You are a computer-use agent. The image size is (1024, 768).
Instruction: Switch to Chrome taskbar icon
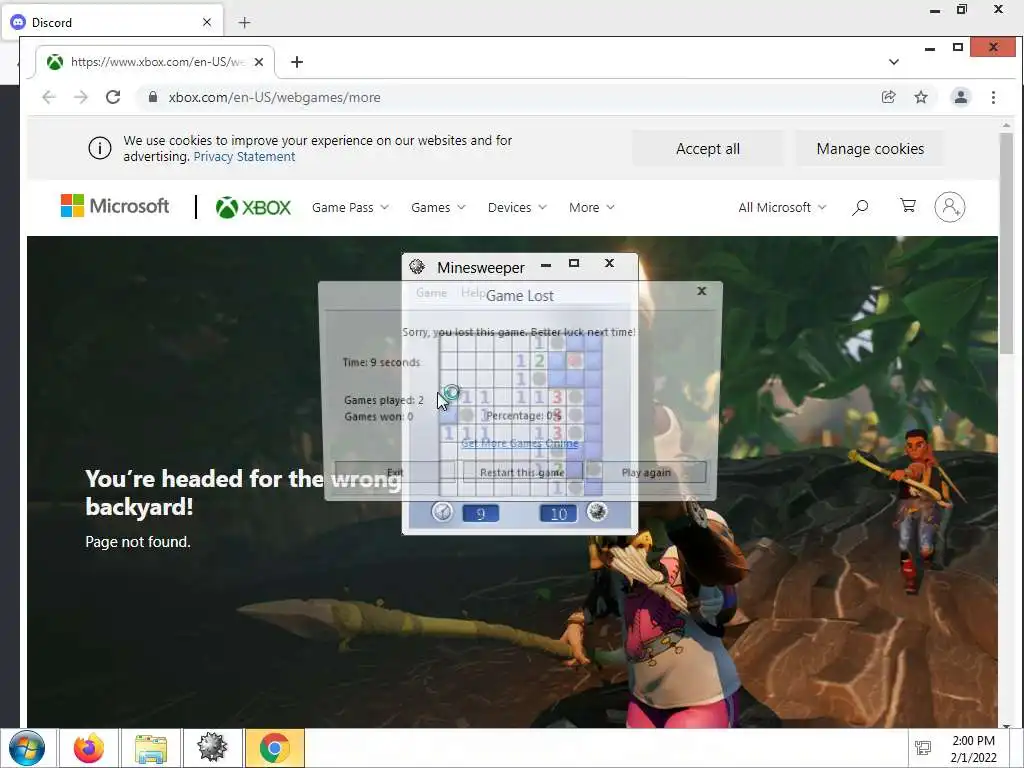[274, 748]
